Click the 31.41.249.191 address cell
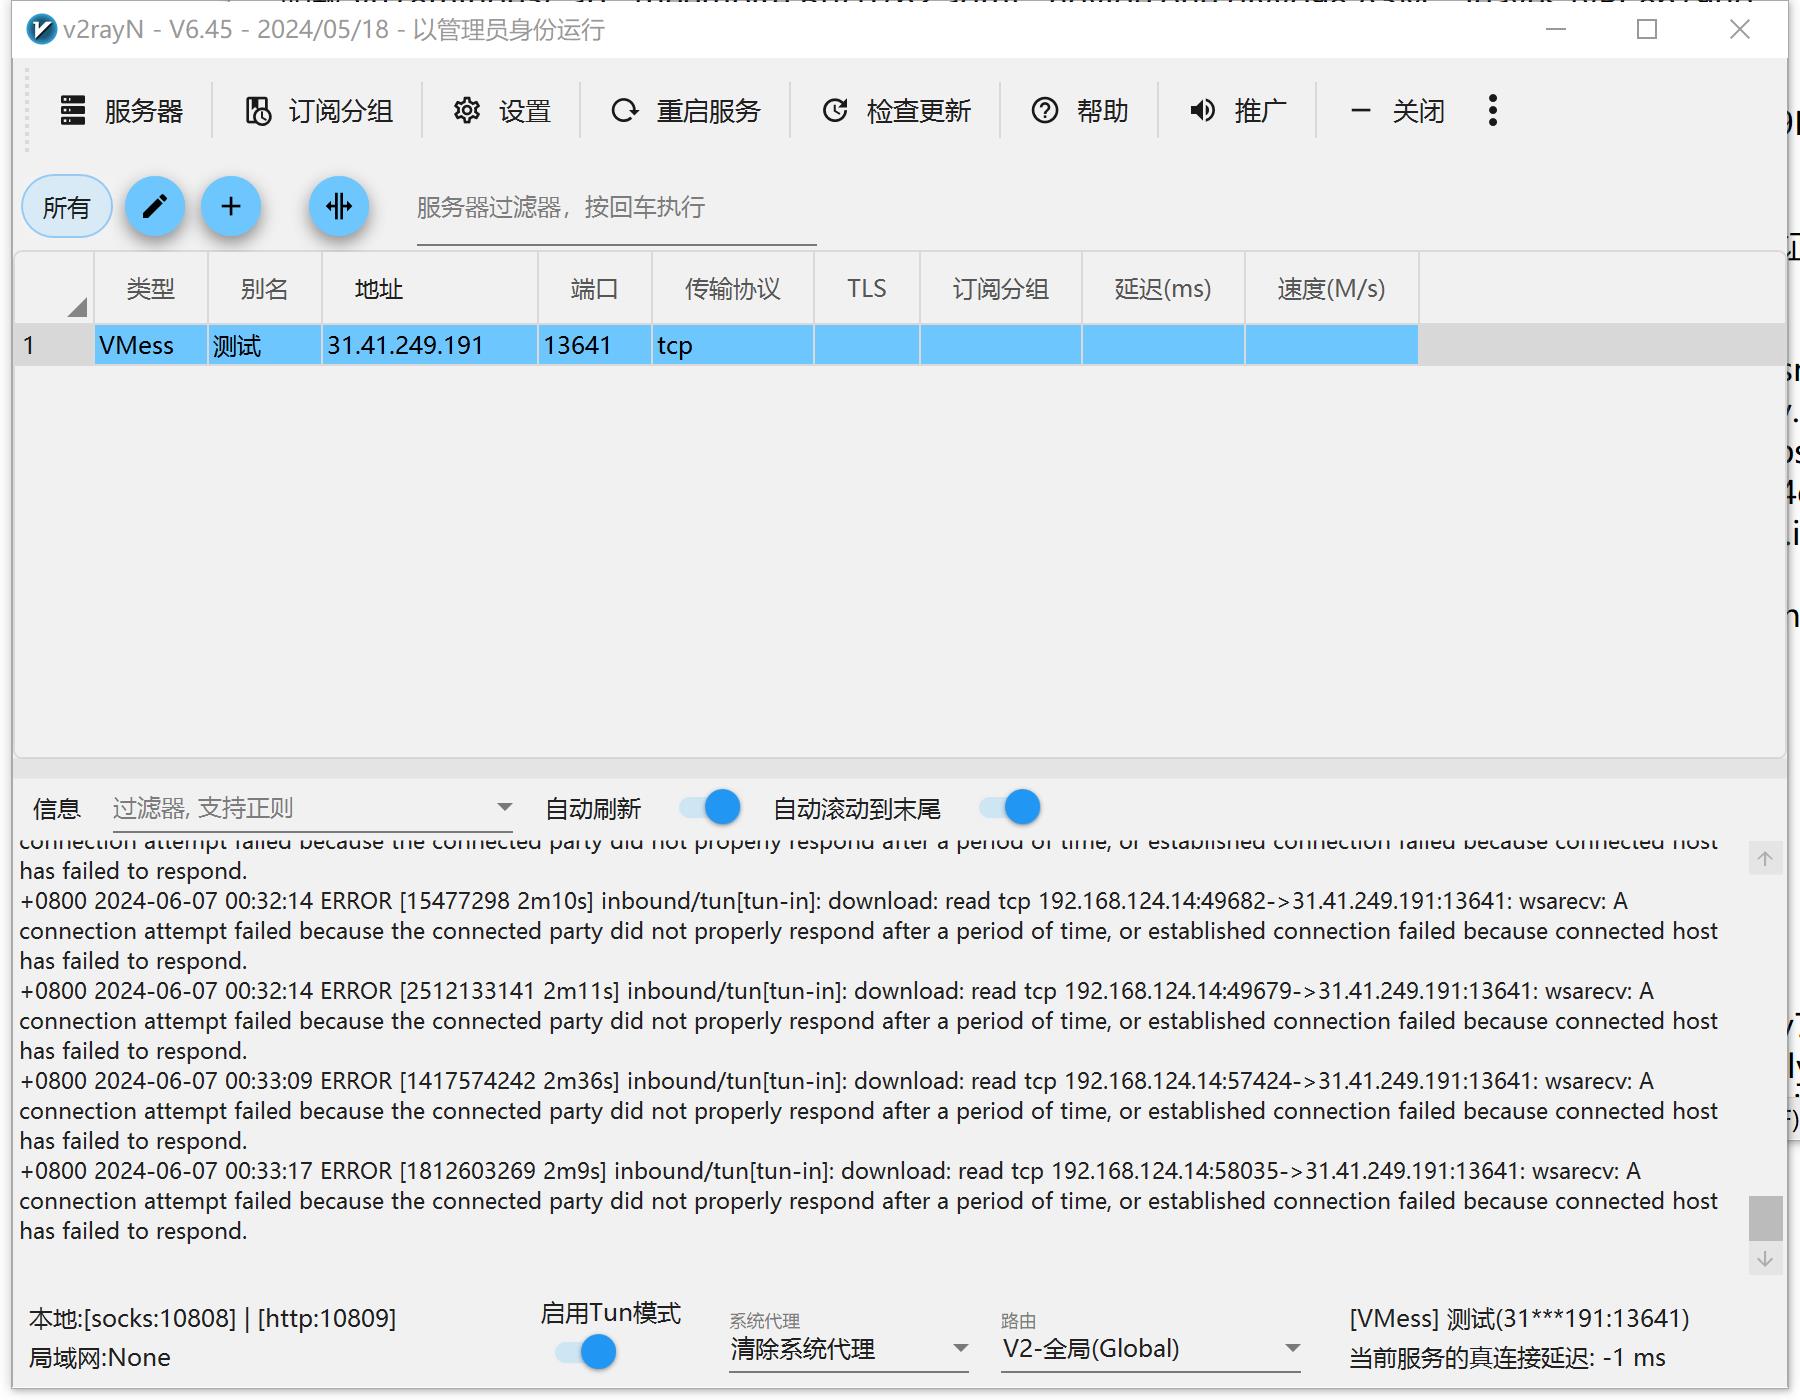The width and height of the screenshot is (1800, 1400). click(x=430, y=345)
